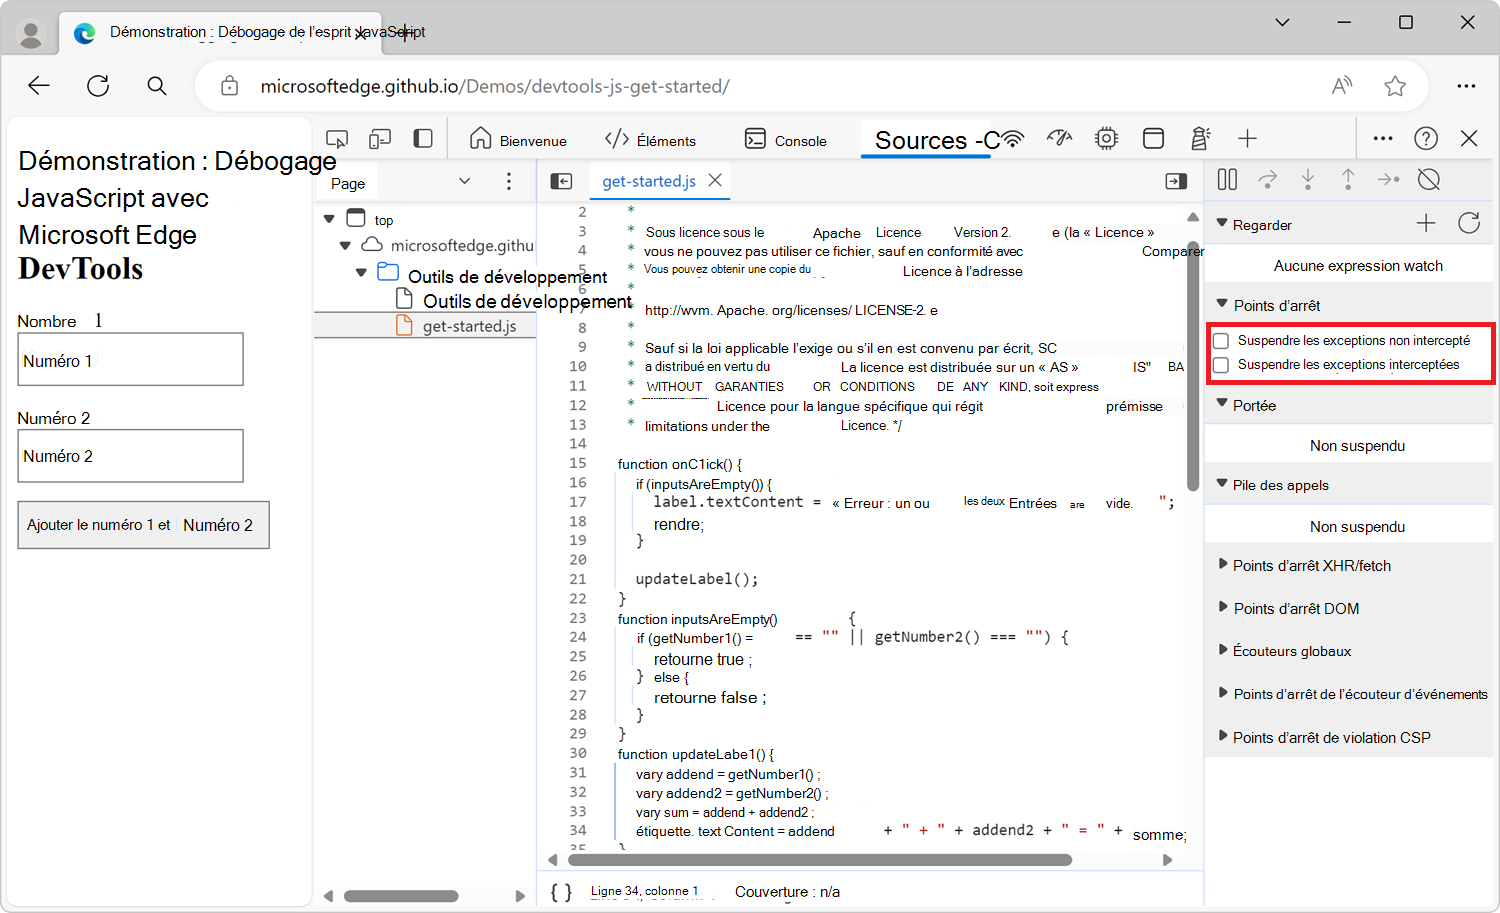This screenshot has height=913, width=1500.
Task: Click the debugger Step arrow icon
Action: coord(1388,179)
